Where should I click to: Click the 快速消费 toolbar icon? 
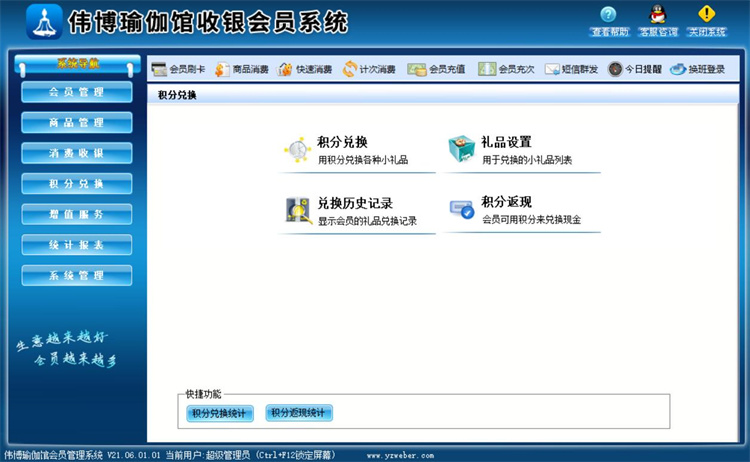[x=285, y=69]
